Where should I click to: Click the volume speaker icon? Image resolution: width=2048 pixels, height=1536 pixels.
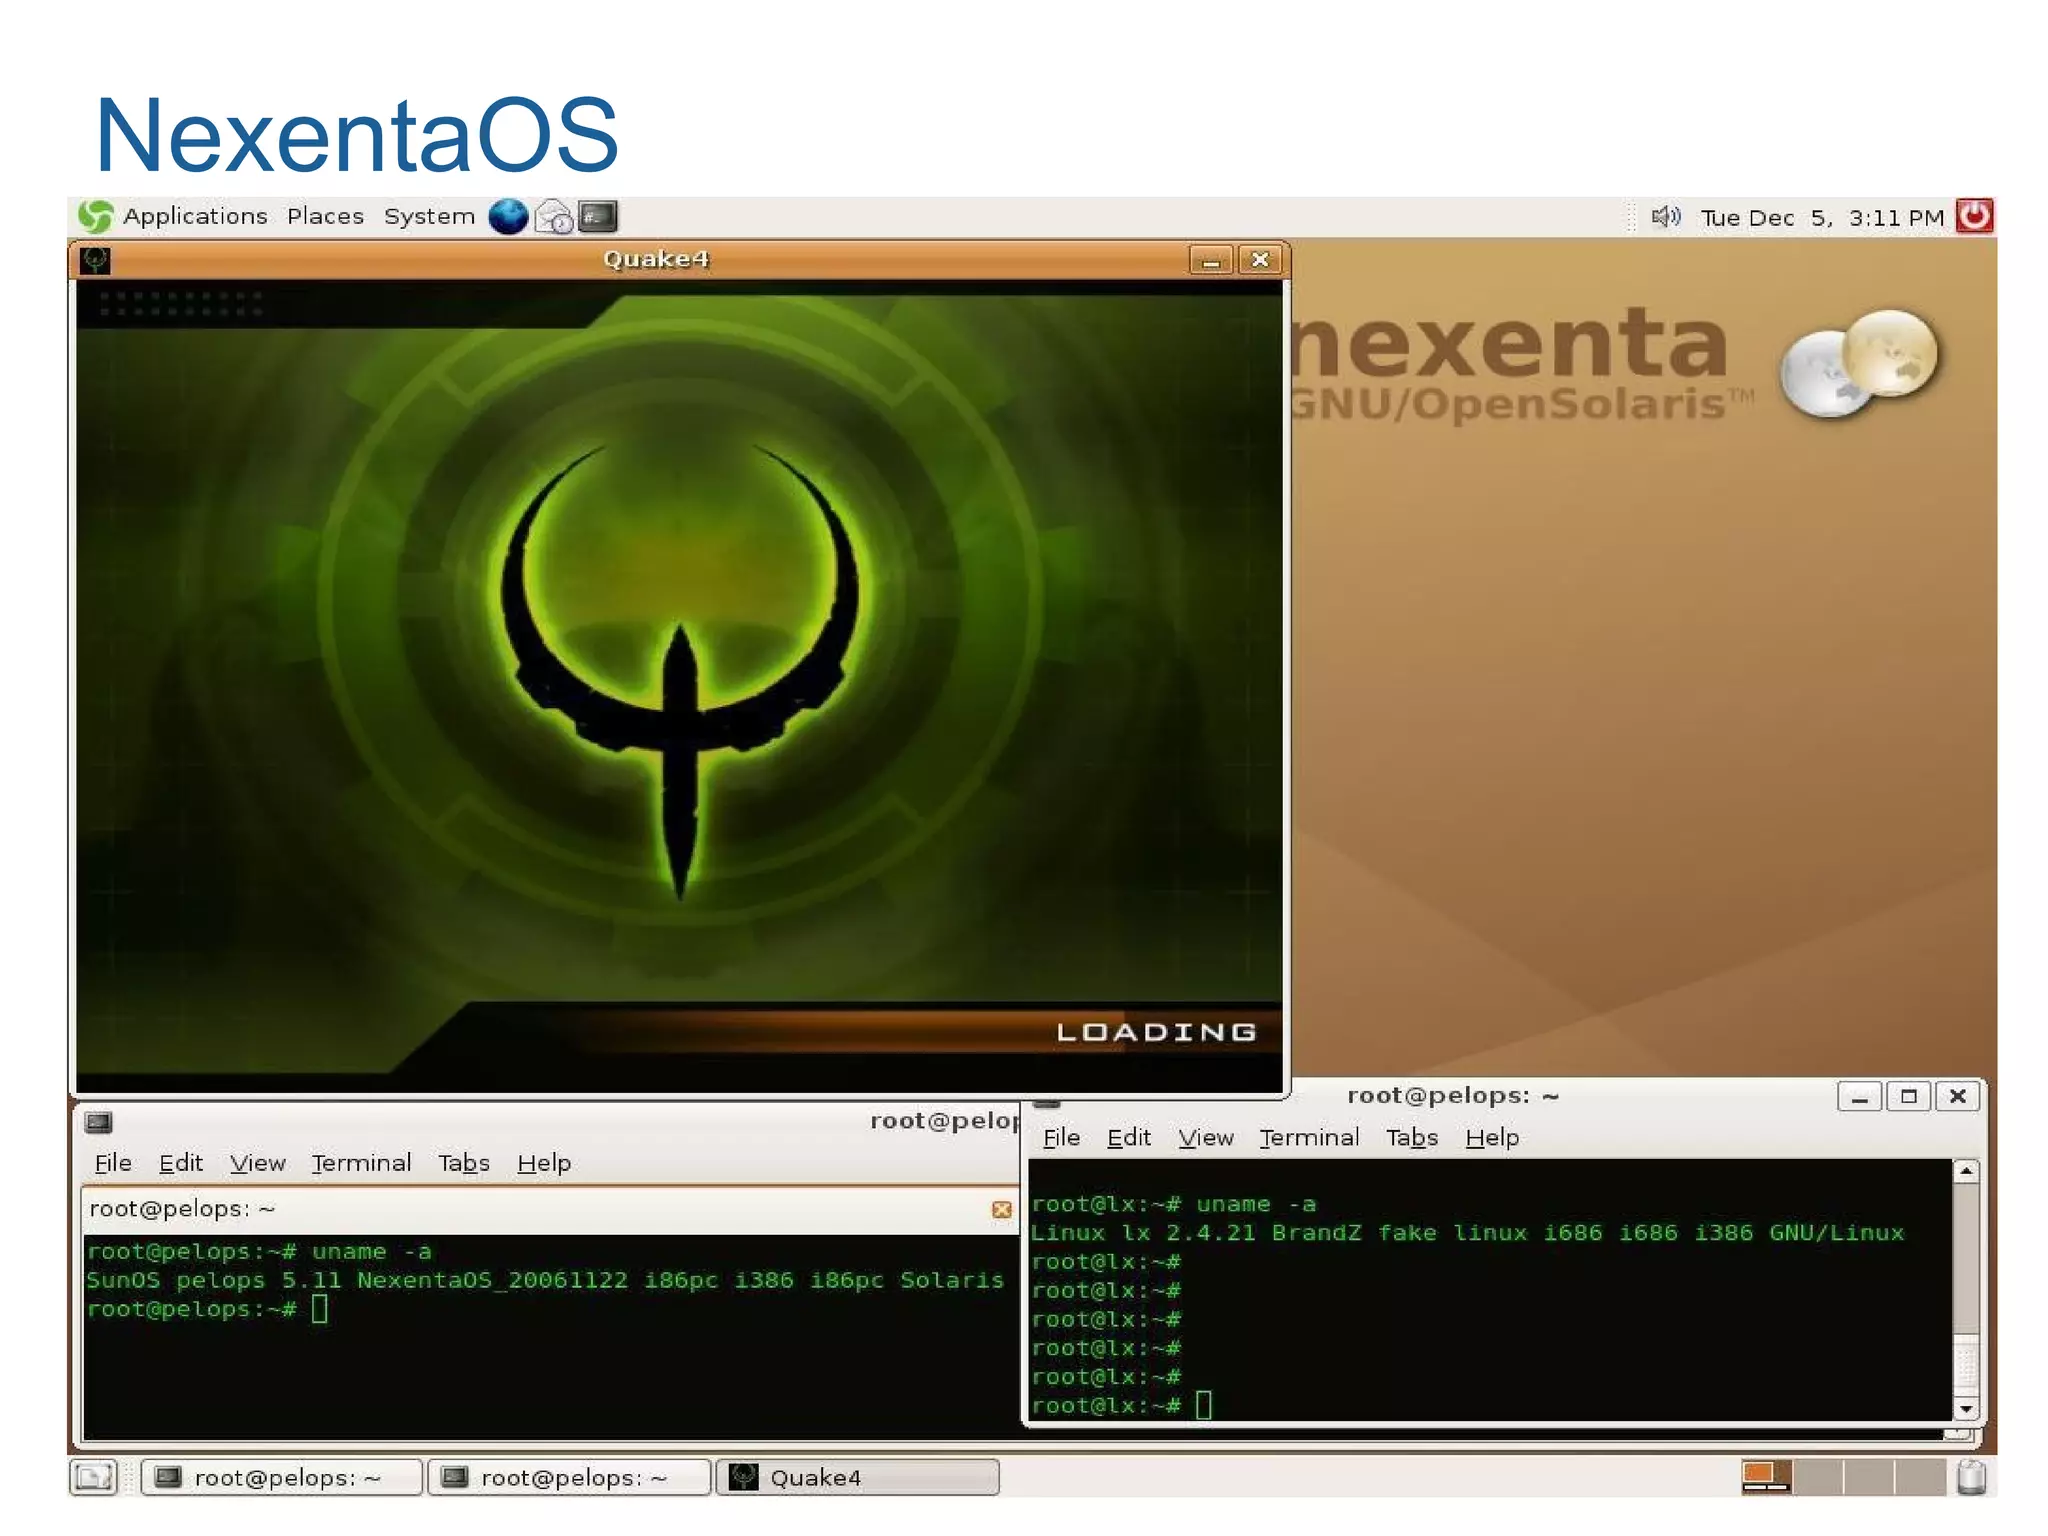pyautogui.click(x=1665, y=216)
